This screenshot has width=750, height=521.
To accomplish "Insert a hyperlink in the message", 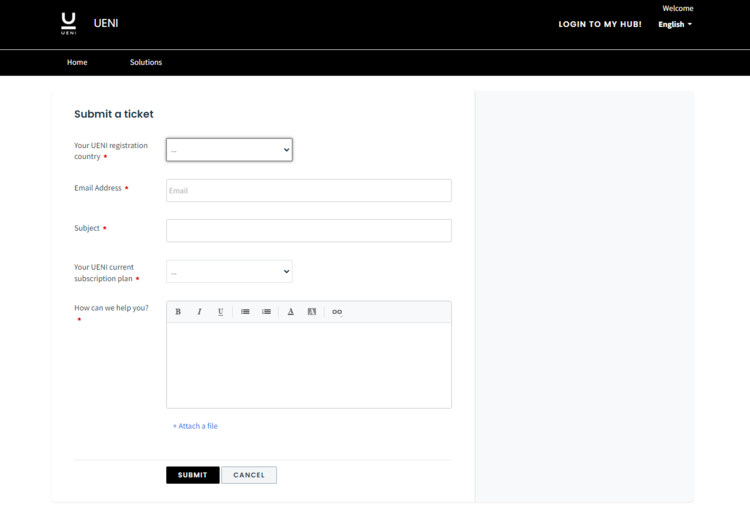I will (337, 312).
